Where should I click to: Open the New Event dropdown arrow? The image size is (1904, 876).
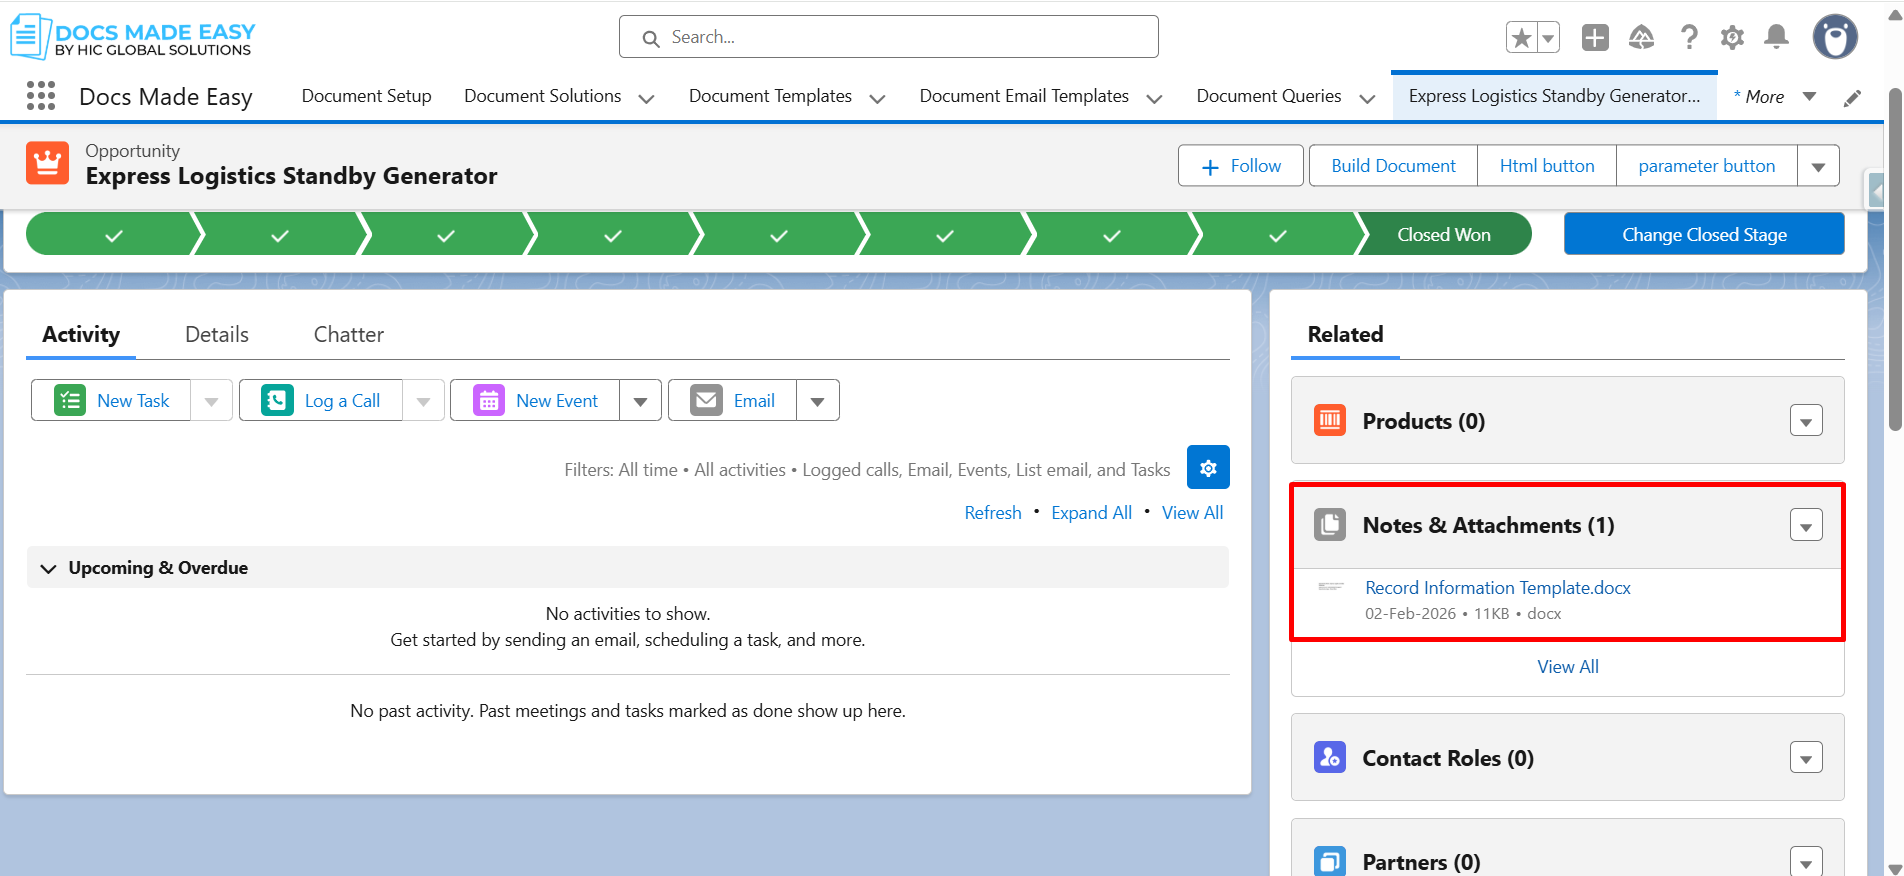coord(640,401)
